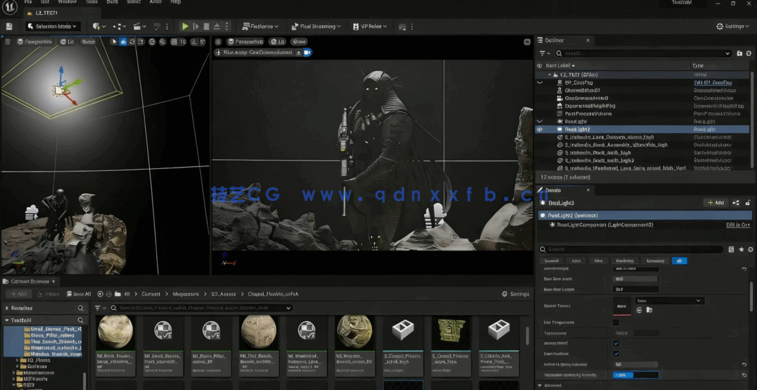This screenshot has height=390, width=757.
Task: Start Play in Editor with green arrow
Action: (185, 27)
